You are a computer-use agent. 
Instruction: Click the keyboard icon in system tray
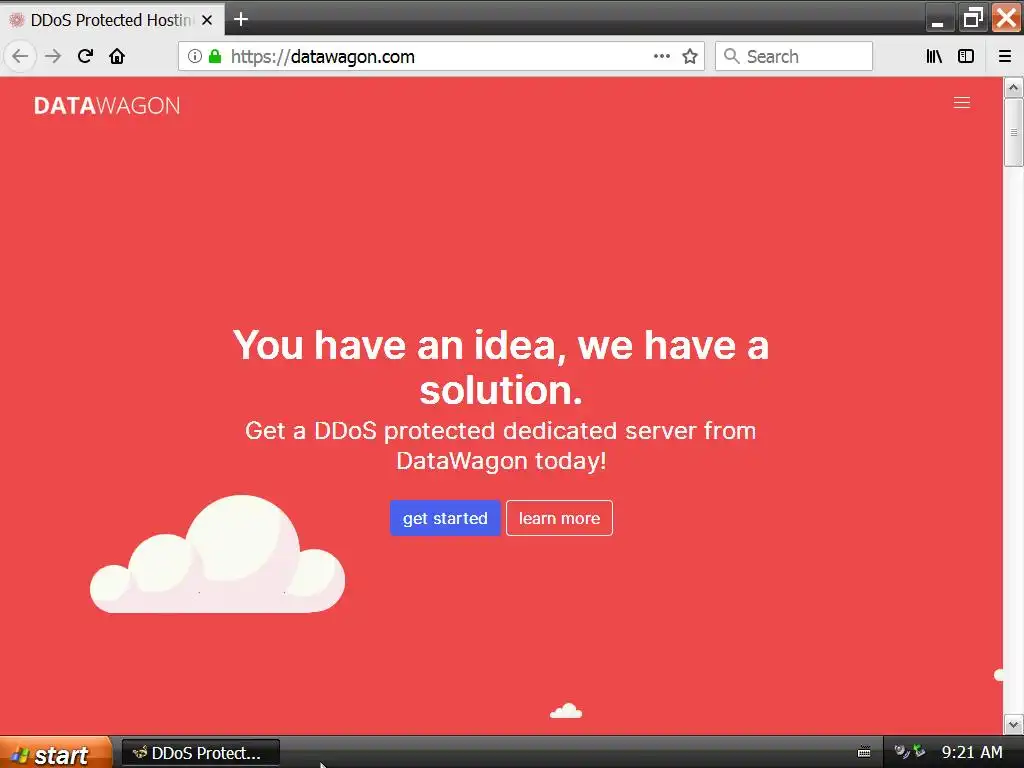pyautogui.click(x=863, y=752)
